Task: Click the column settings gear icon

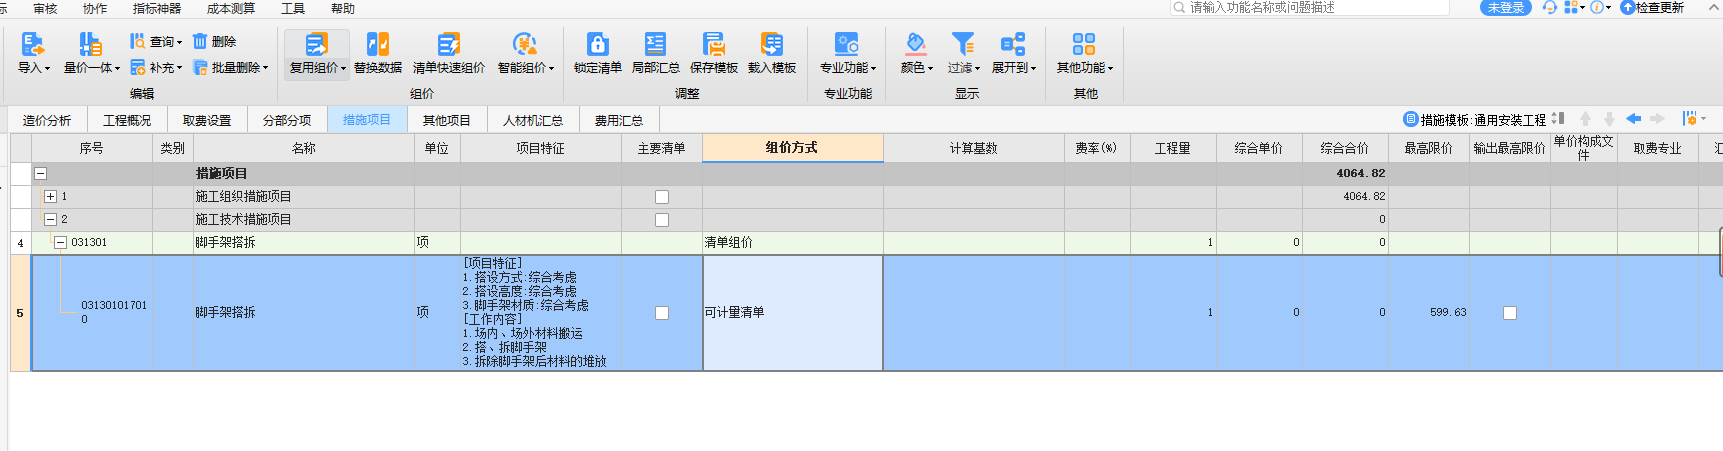Action: point(1690,119)
